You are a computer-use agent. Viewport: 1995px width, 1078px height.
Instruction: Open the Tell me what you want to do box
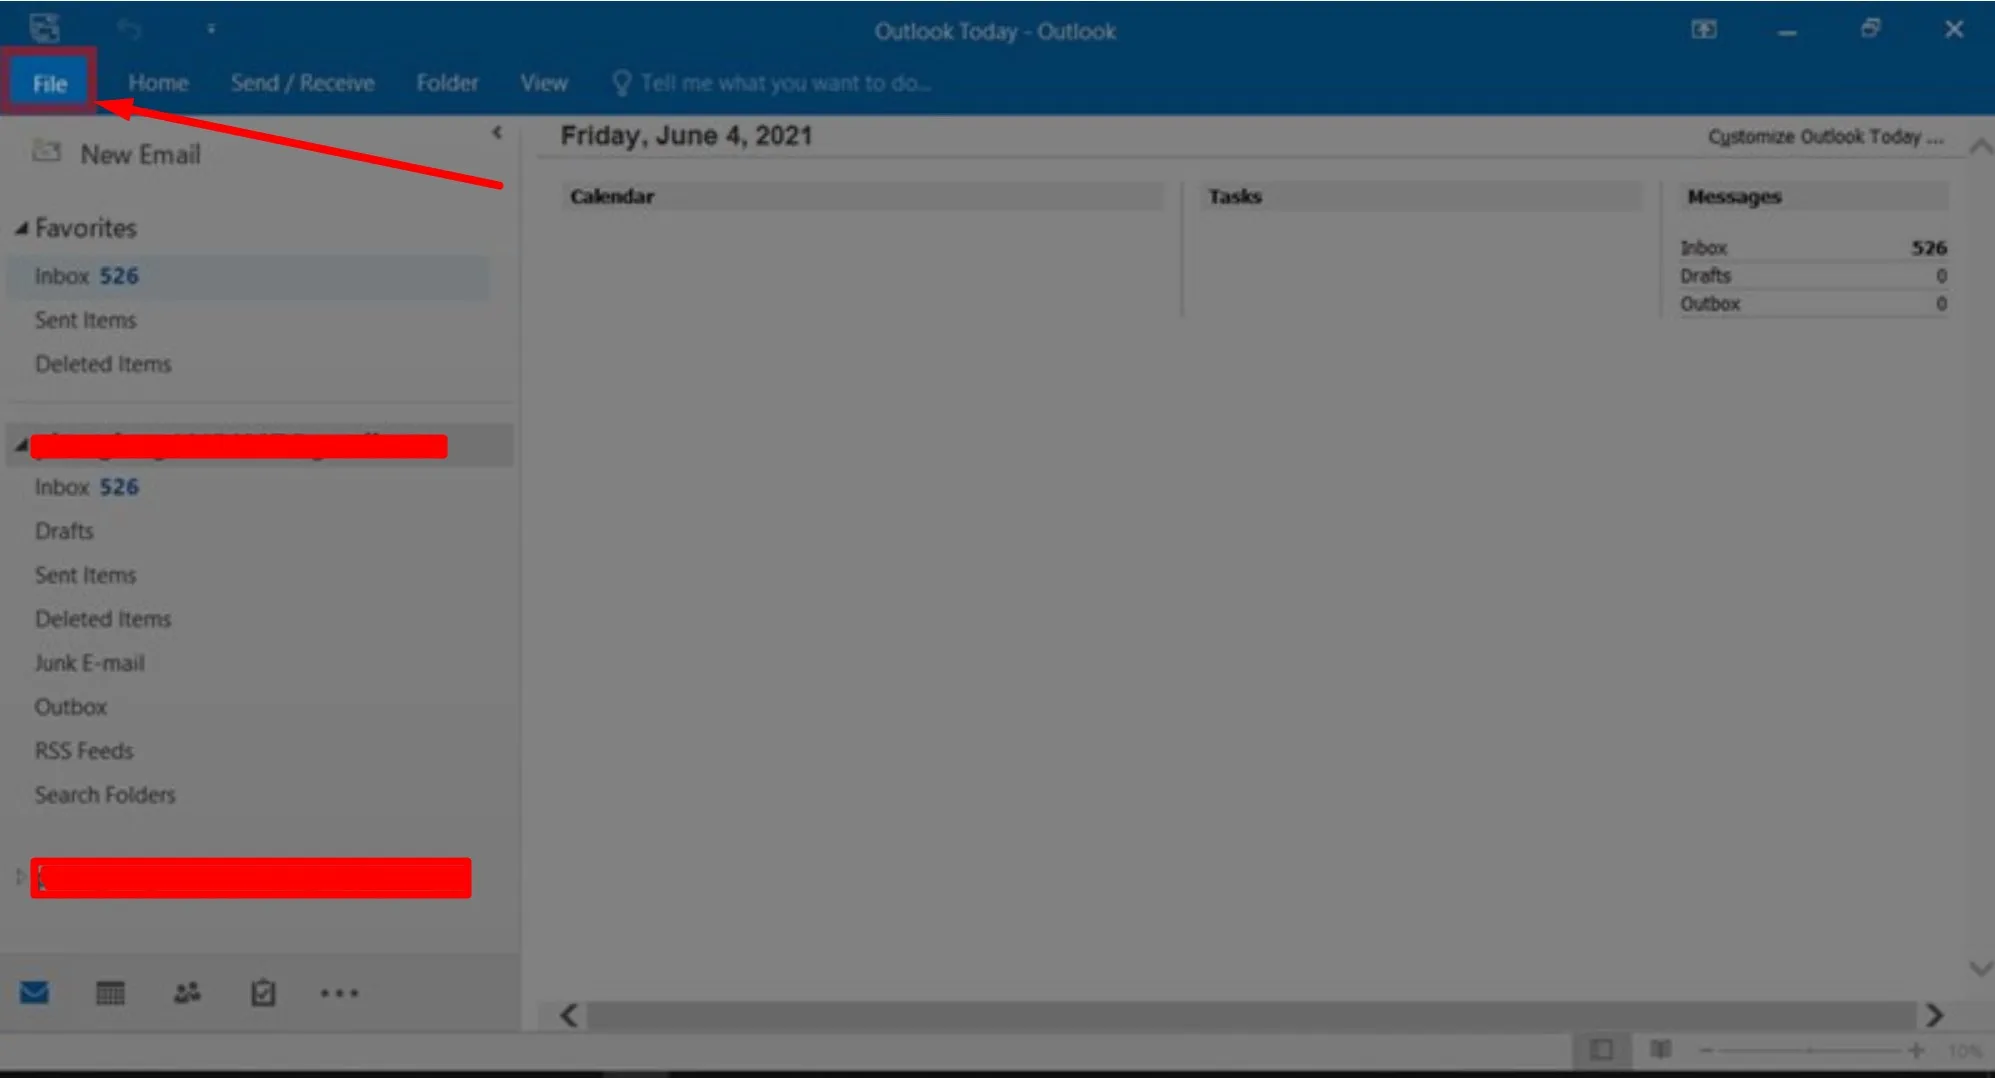point(785,82)
